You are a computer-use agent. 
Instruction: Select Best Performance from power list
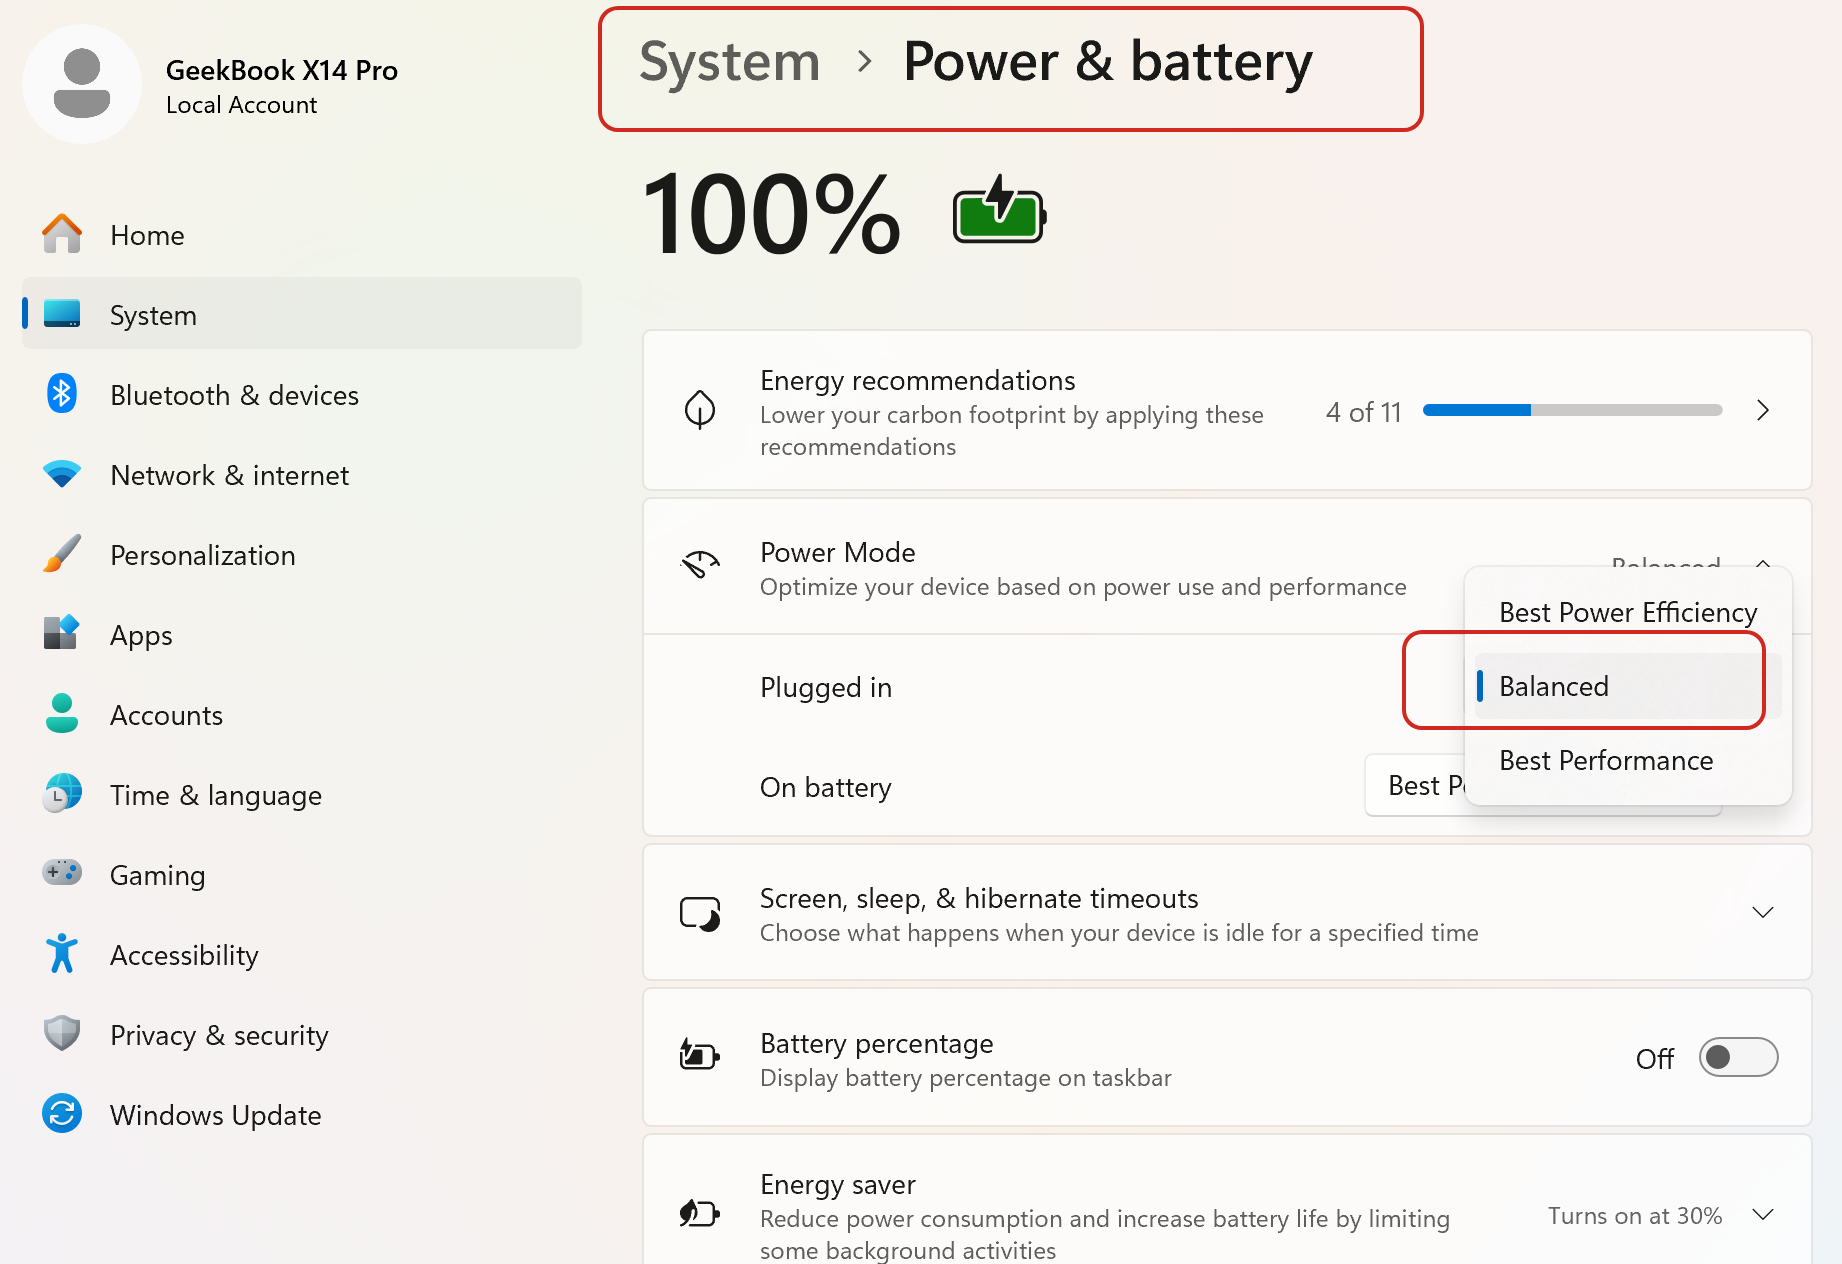click(1606, 760)
